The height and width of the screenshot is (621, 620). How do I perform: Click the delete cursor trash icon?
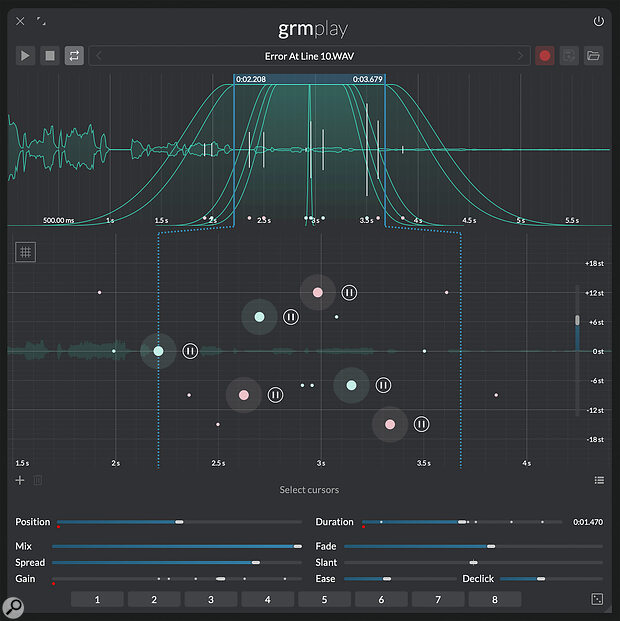tap(38, 480)
